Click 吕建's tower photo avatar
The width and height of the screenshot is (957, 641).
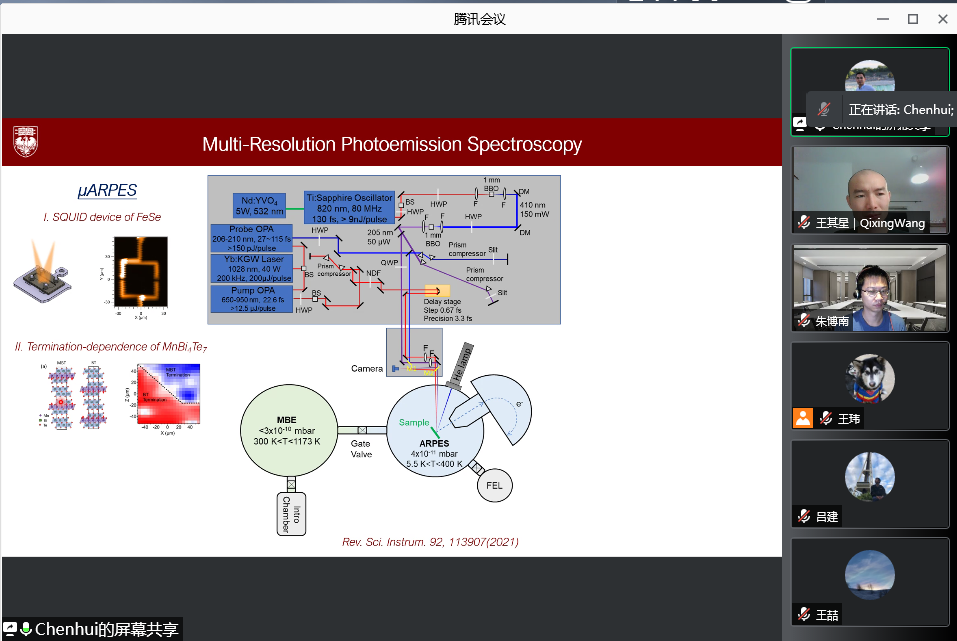[869, 476]
